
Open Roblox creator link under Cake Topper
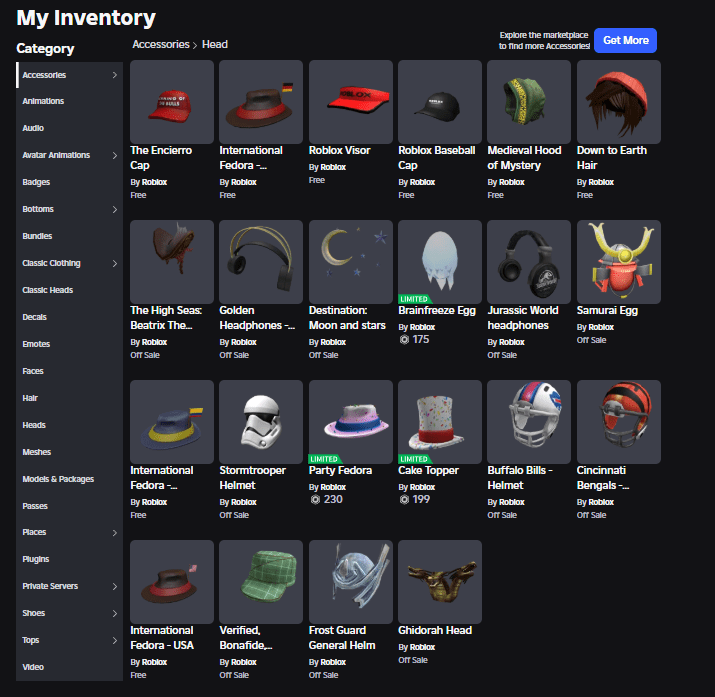click(x=422, y=487)
